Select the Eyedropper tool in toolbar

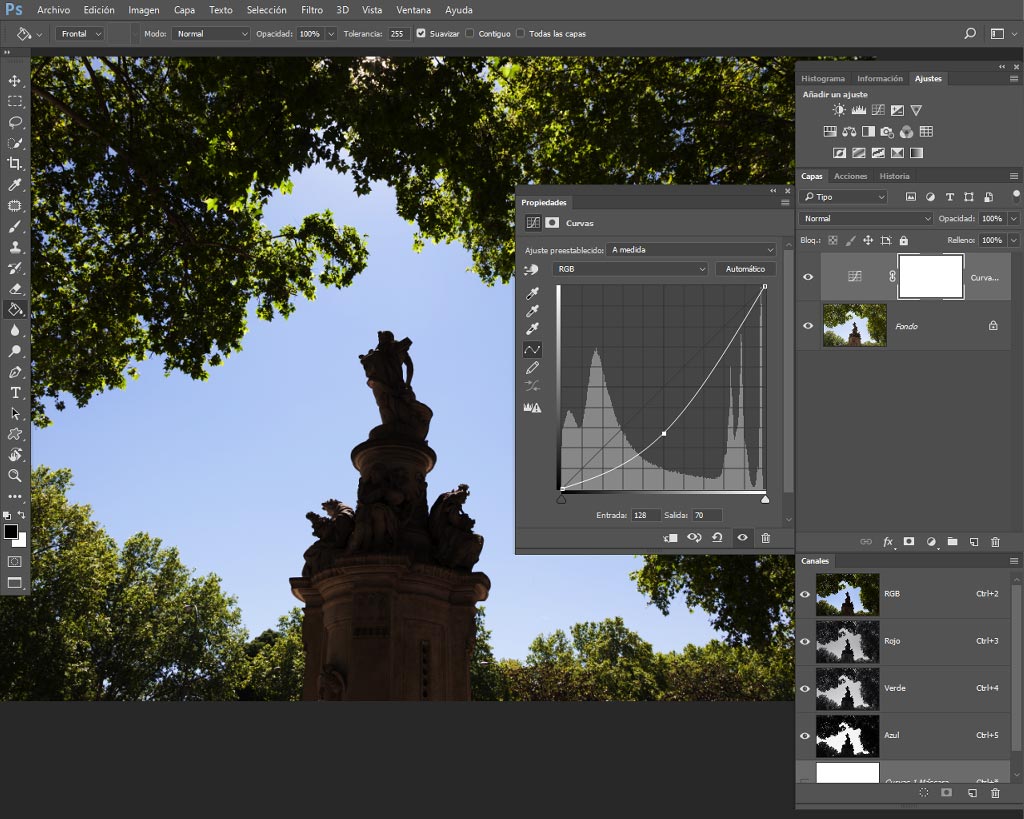pyautogui.click(x=14, y=185)
